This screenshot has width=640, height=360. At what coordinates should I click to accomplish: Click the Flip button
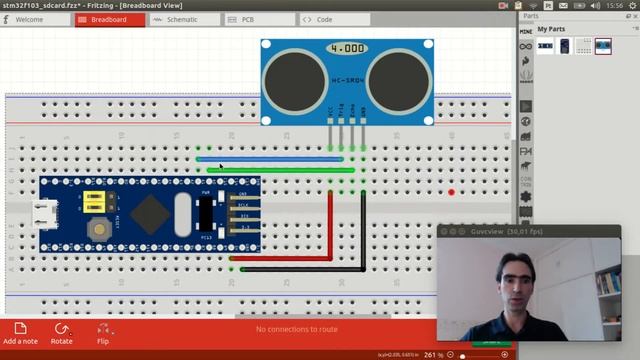[103, 333]
